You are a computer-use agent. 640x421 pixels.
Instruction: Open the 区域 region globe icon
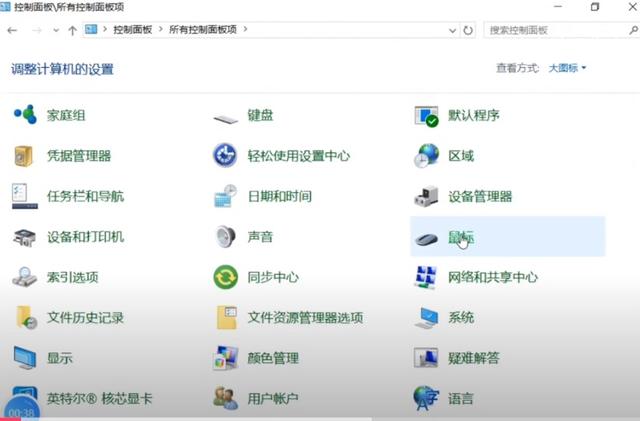click(426, 155)
